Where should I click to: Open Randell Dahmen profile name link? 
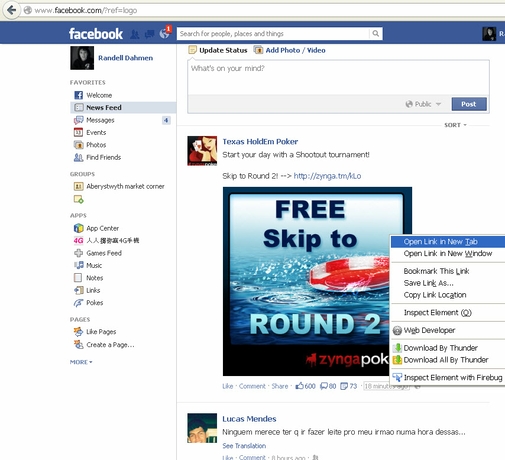125,58
